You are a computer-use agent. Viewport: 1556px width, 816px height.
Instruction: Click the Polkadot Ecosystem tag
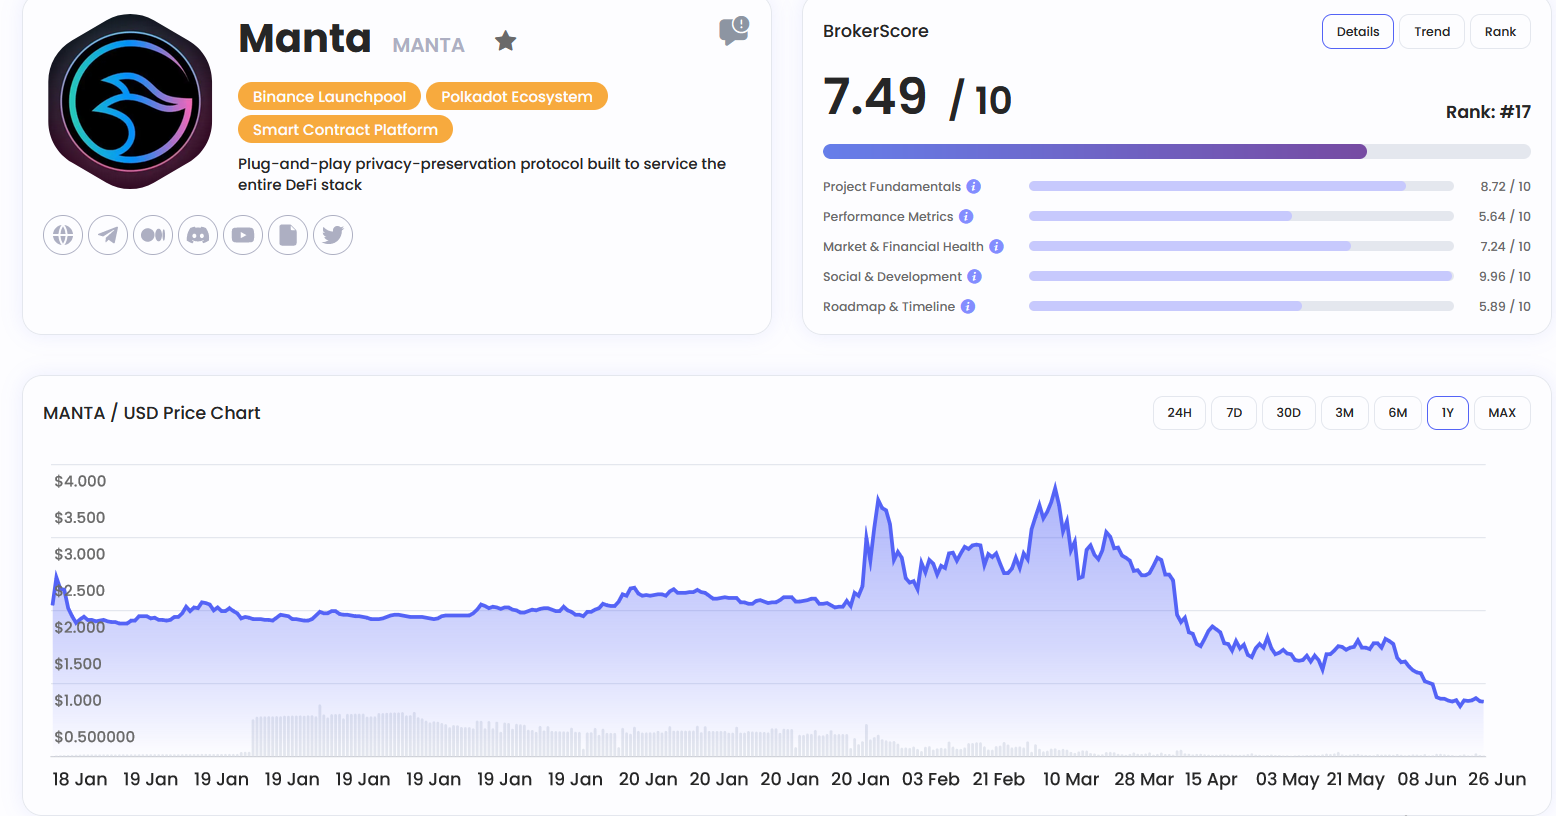517,96
